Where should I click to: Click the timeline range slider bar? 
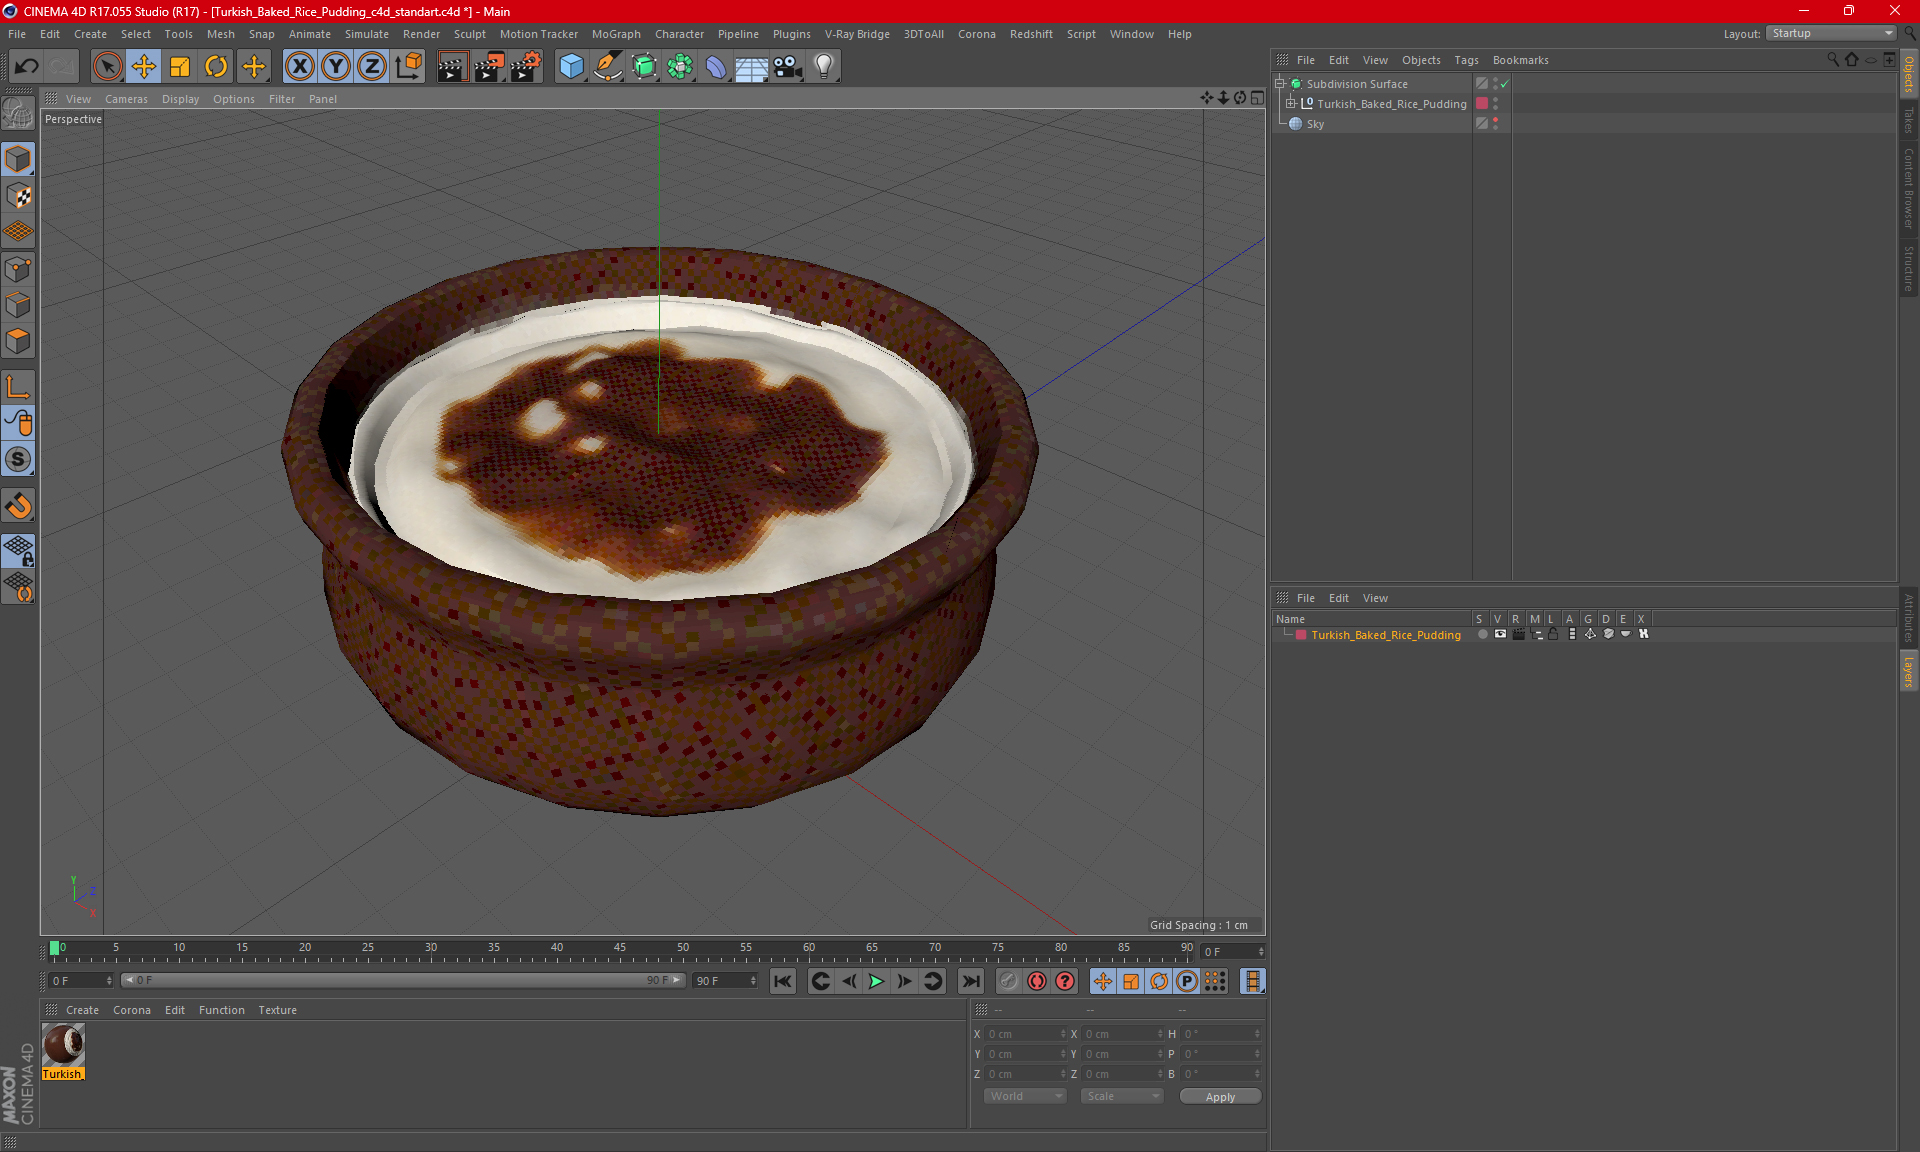tap(403, 981)
